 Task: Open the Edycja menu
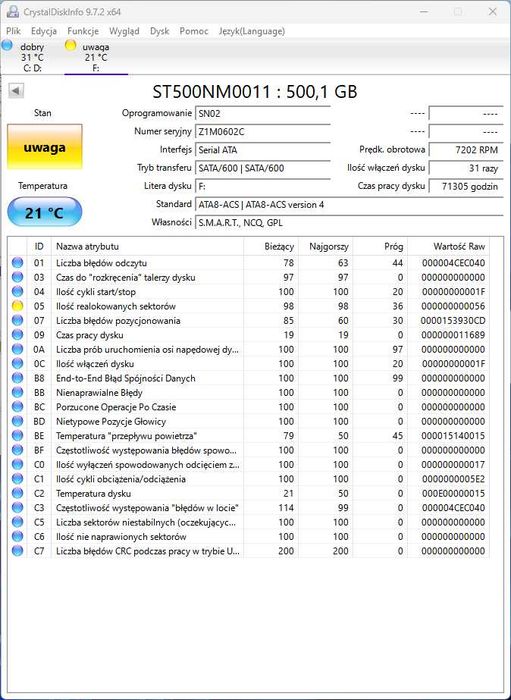click(44, 31)
